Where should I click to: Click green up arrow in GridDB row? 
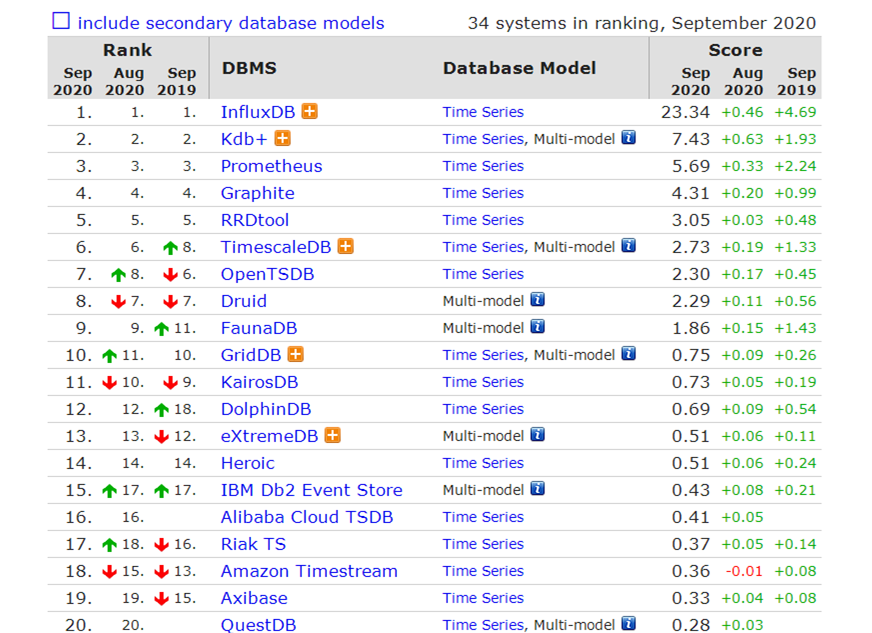click(110, 356)
